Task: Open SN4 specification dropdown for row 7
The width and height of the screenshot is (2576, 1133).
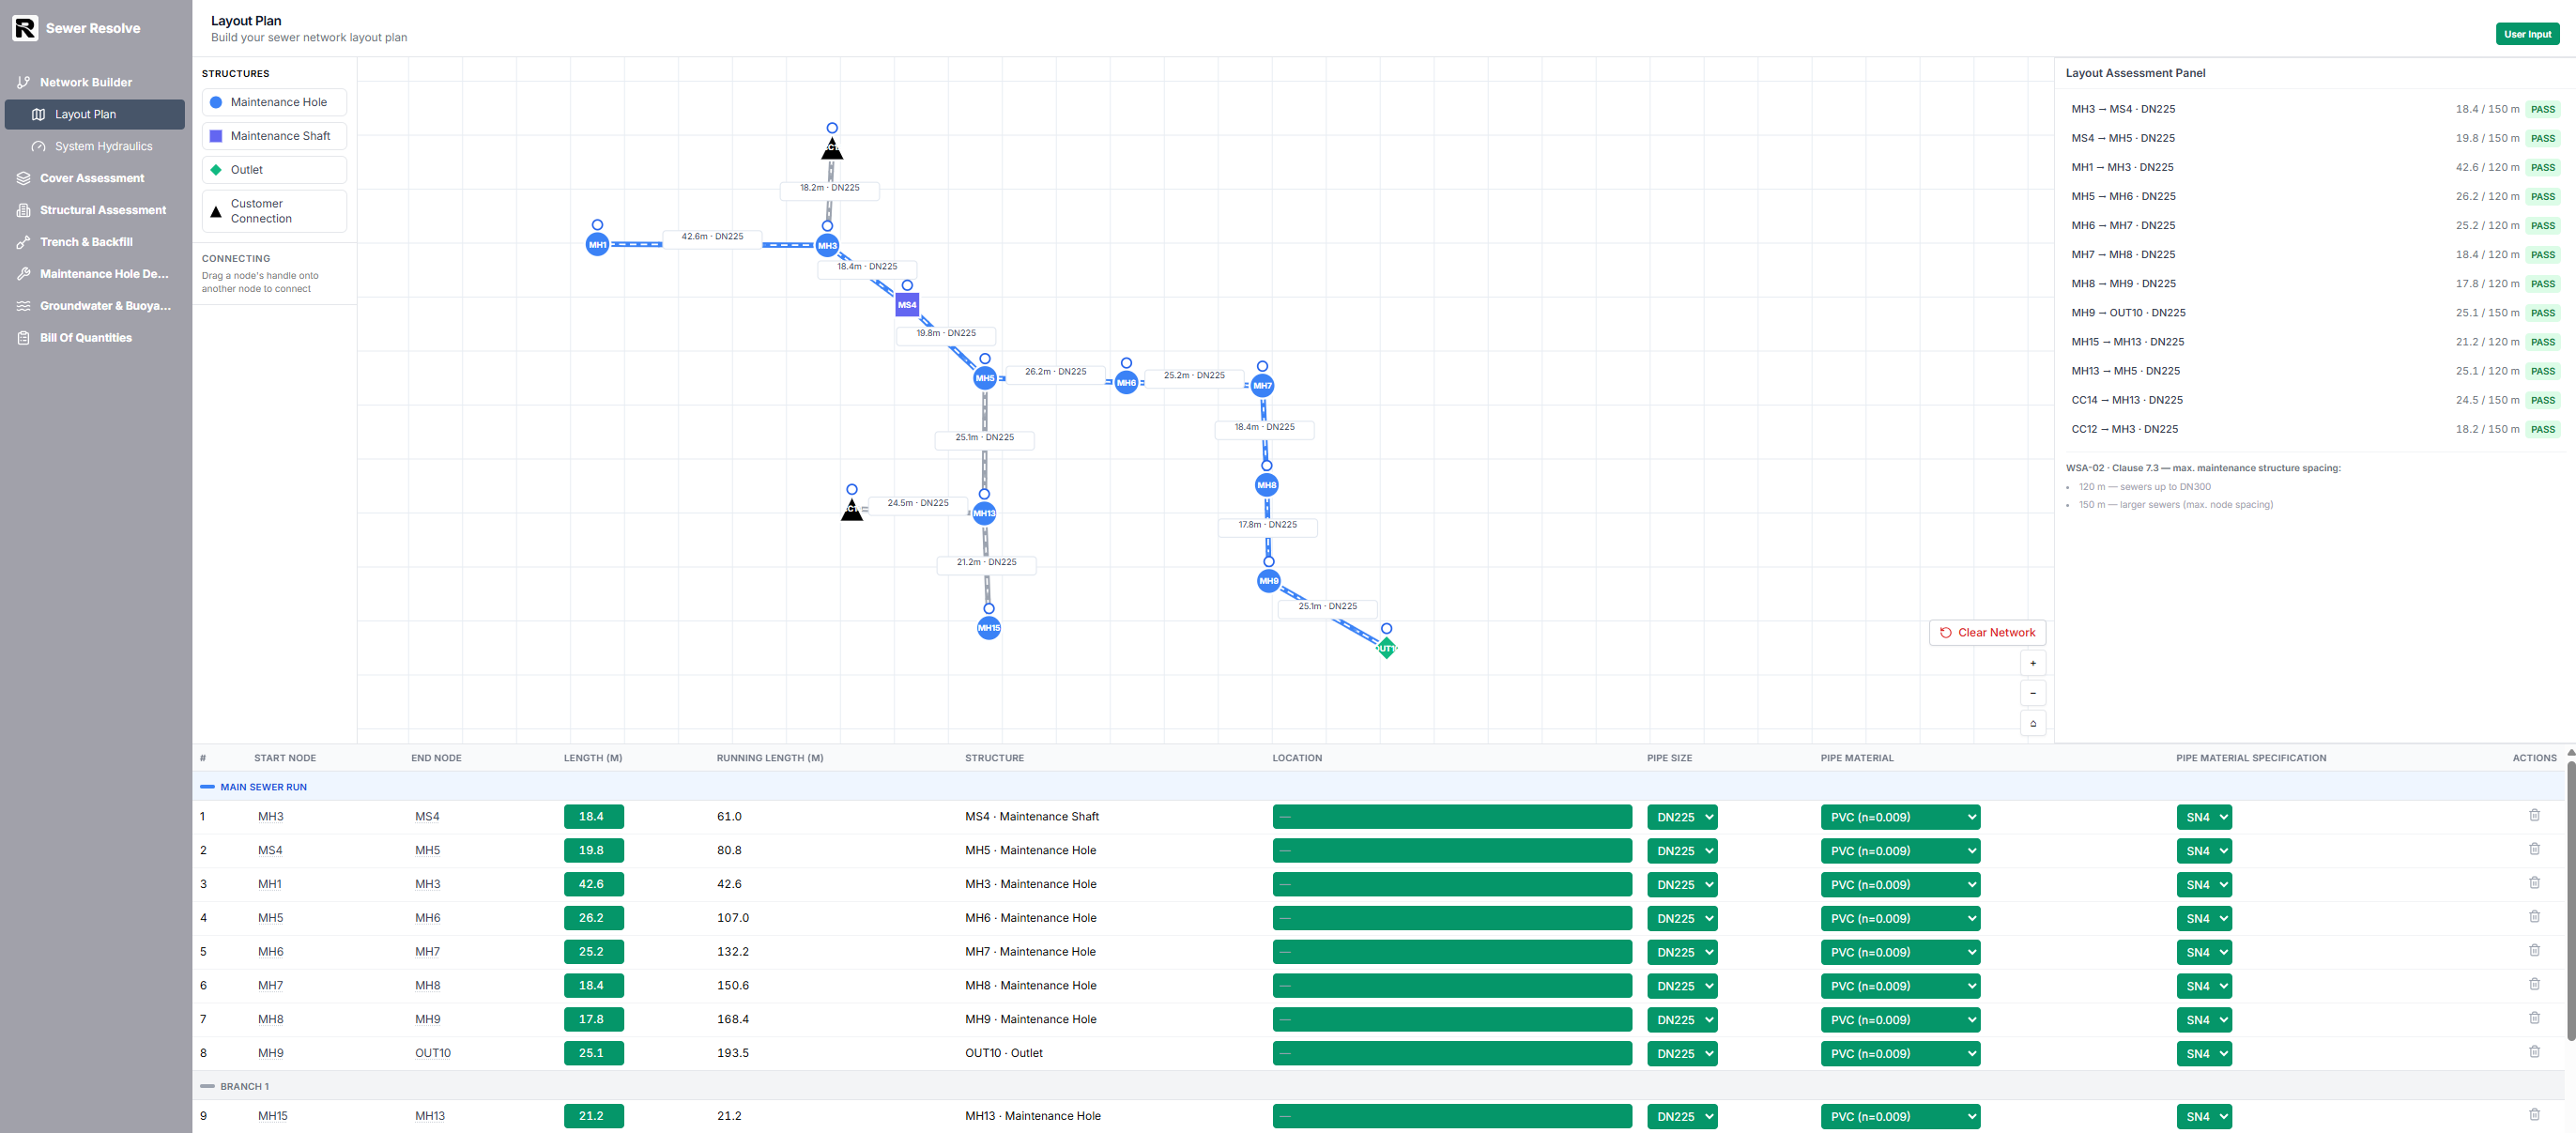Action: click(2204, 1020)
